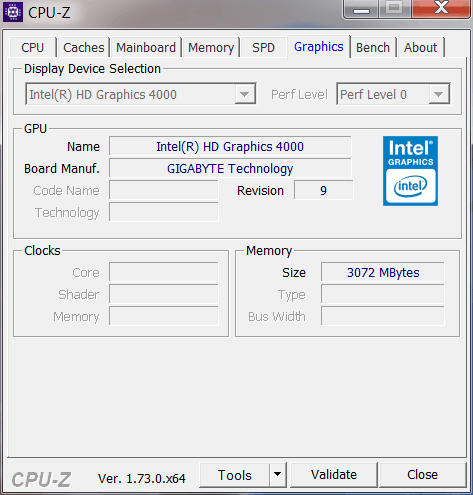Expand the Tools button arrow menu
Viewport: 473px width, 495px height.
[278, 475]
